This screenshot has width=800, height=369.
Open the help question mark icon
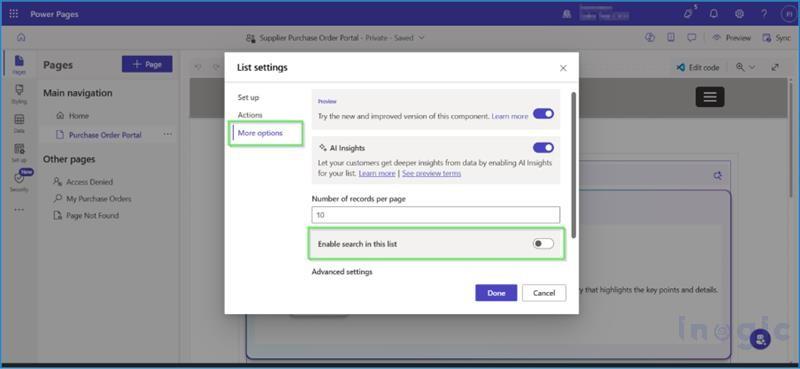pos(764,14)
